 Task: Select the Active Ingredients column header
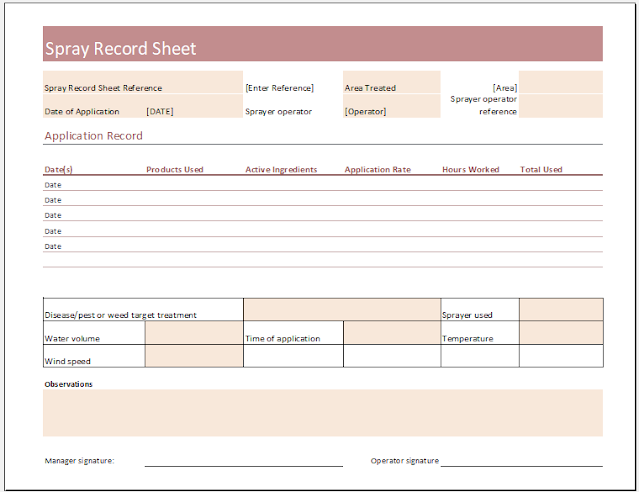281,170
